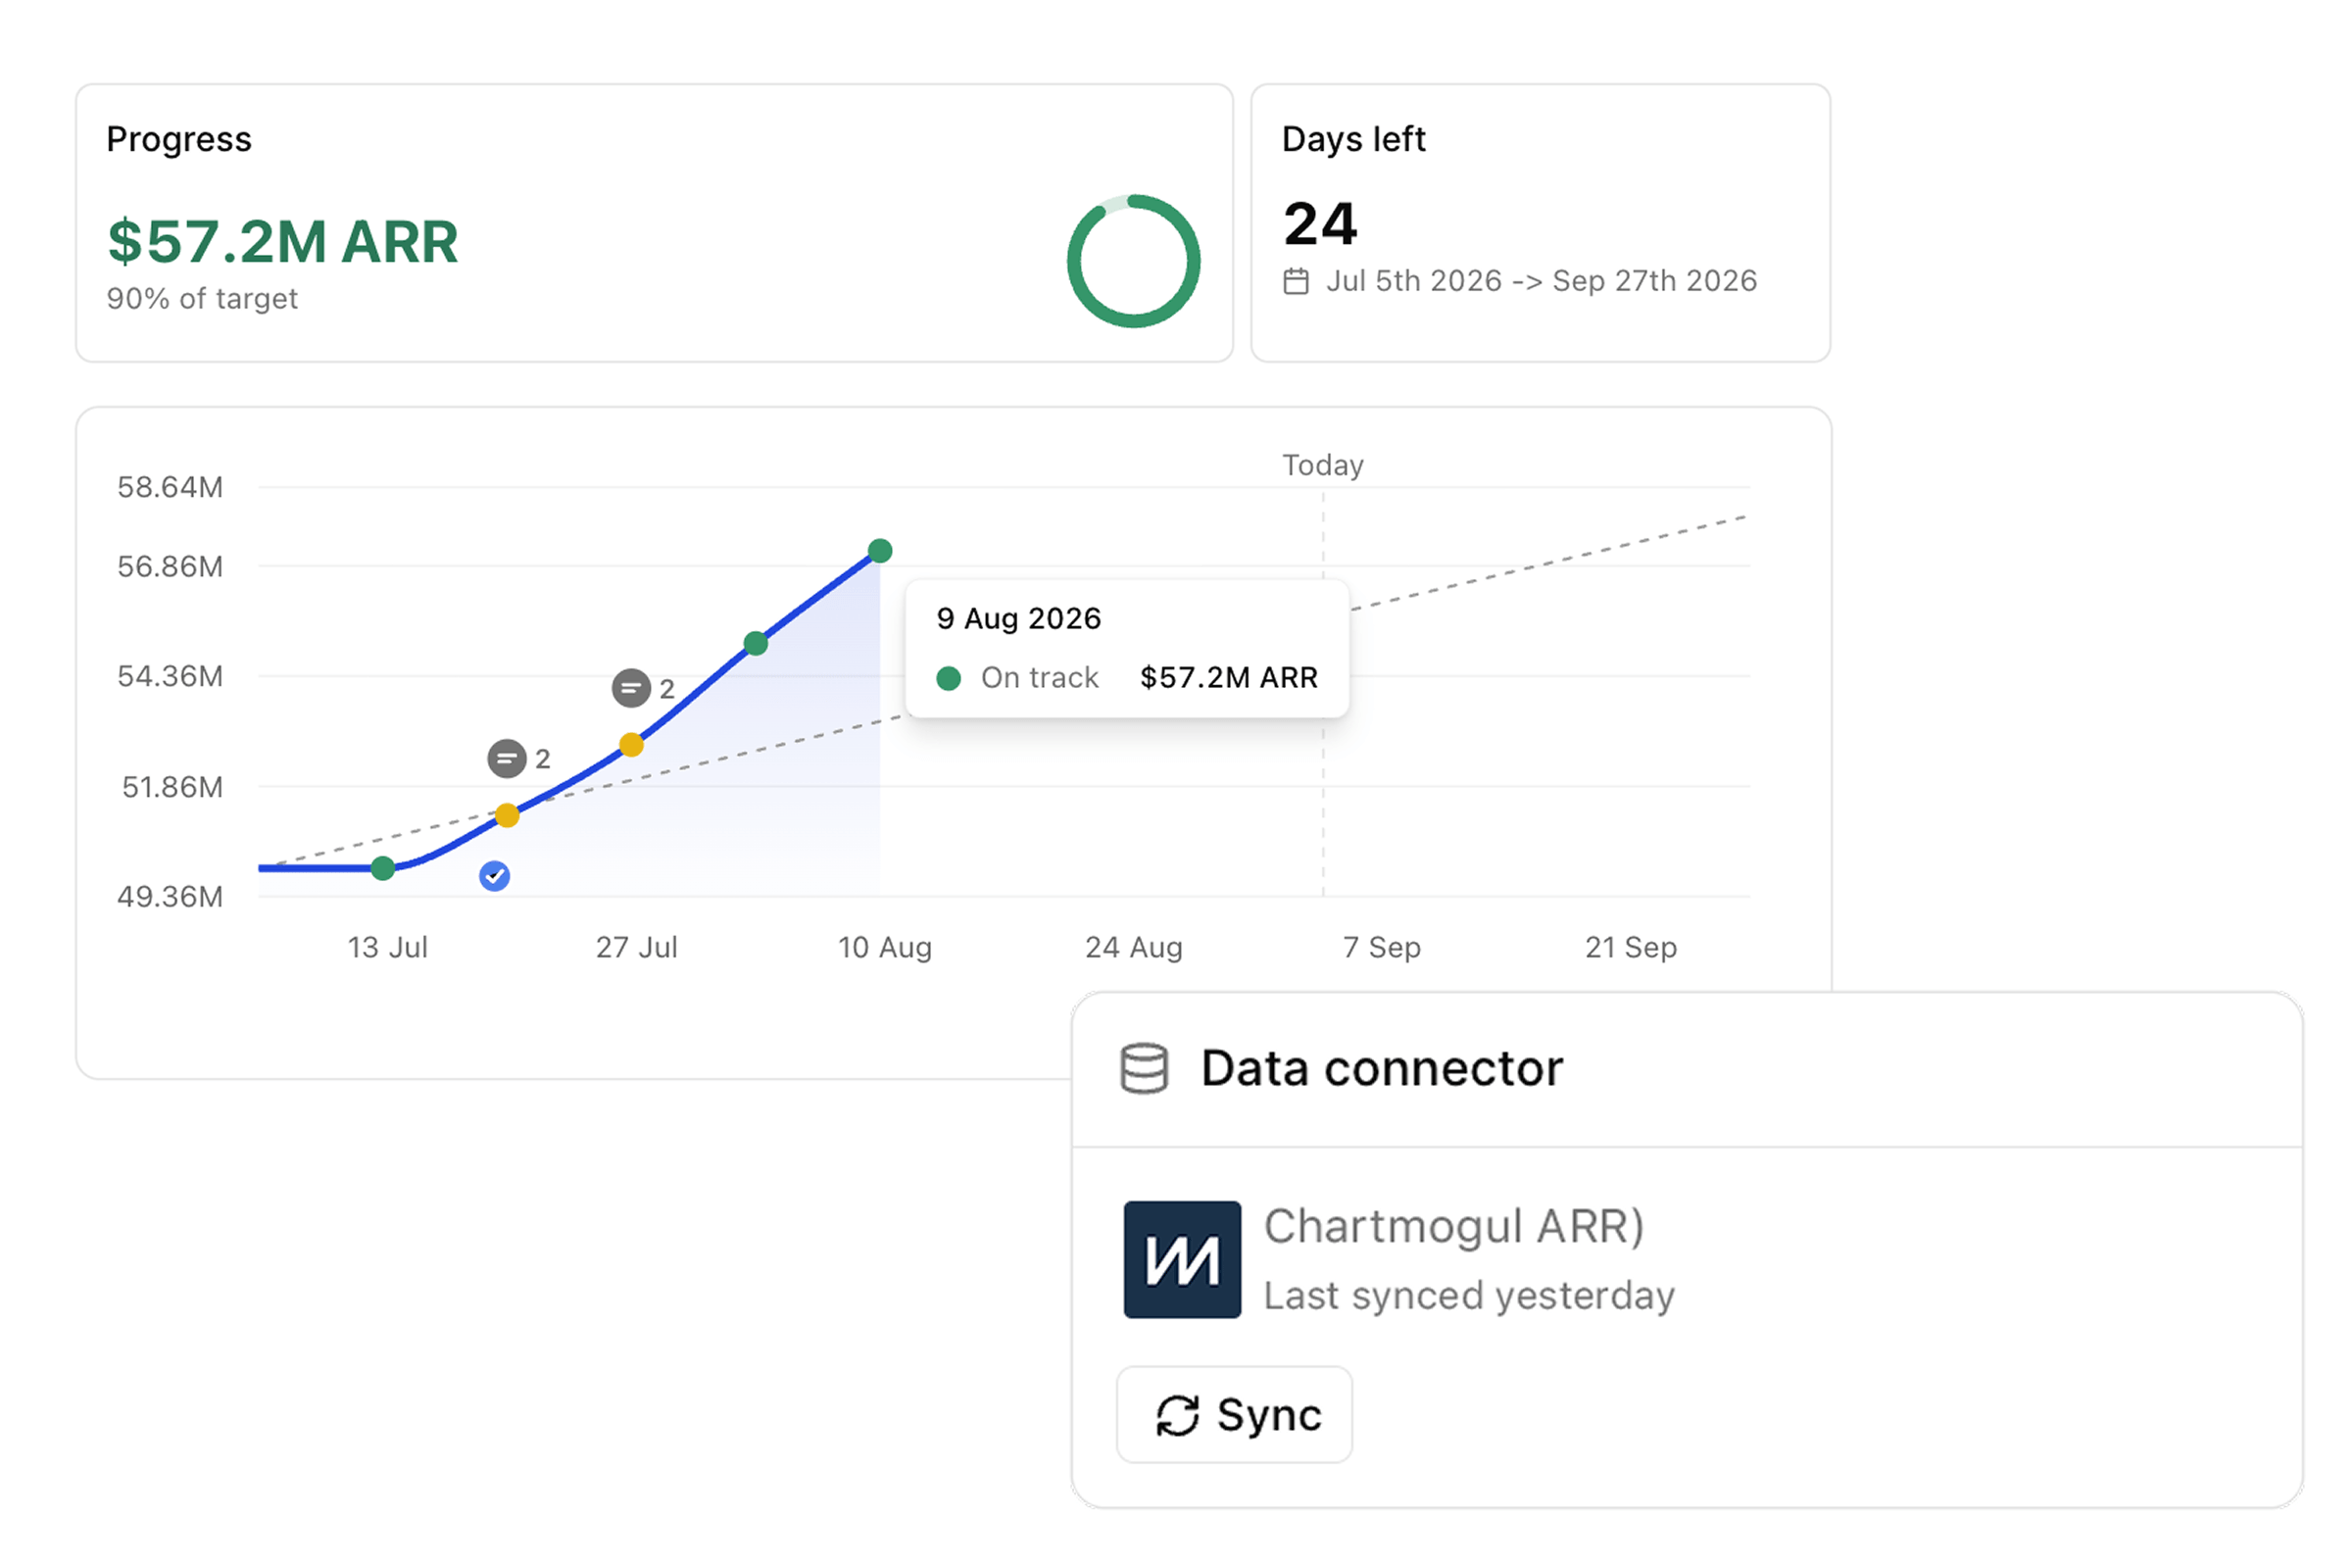Click the database icon beside Data connector
Image resolution: width=2352 pixels, height=1568 pixels.
point(1144,1069)
